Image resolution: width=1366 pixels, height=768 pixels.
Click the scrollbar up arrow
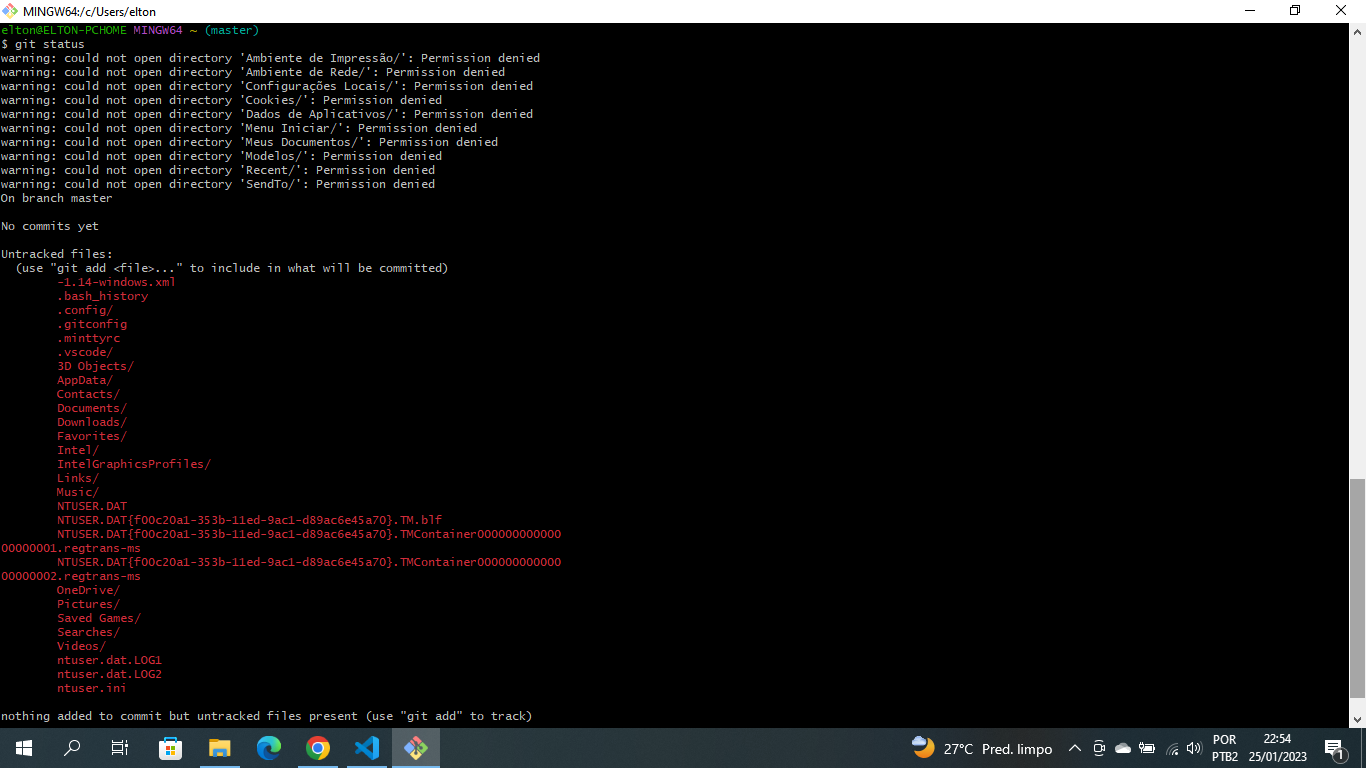click(x=1357, y=31)
